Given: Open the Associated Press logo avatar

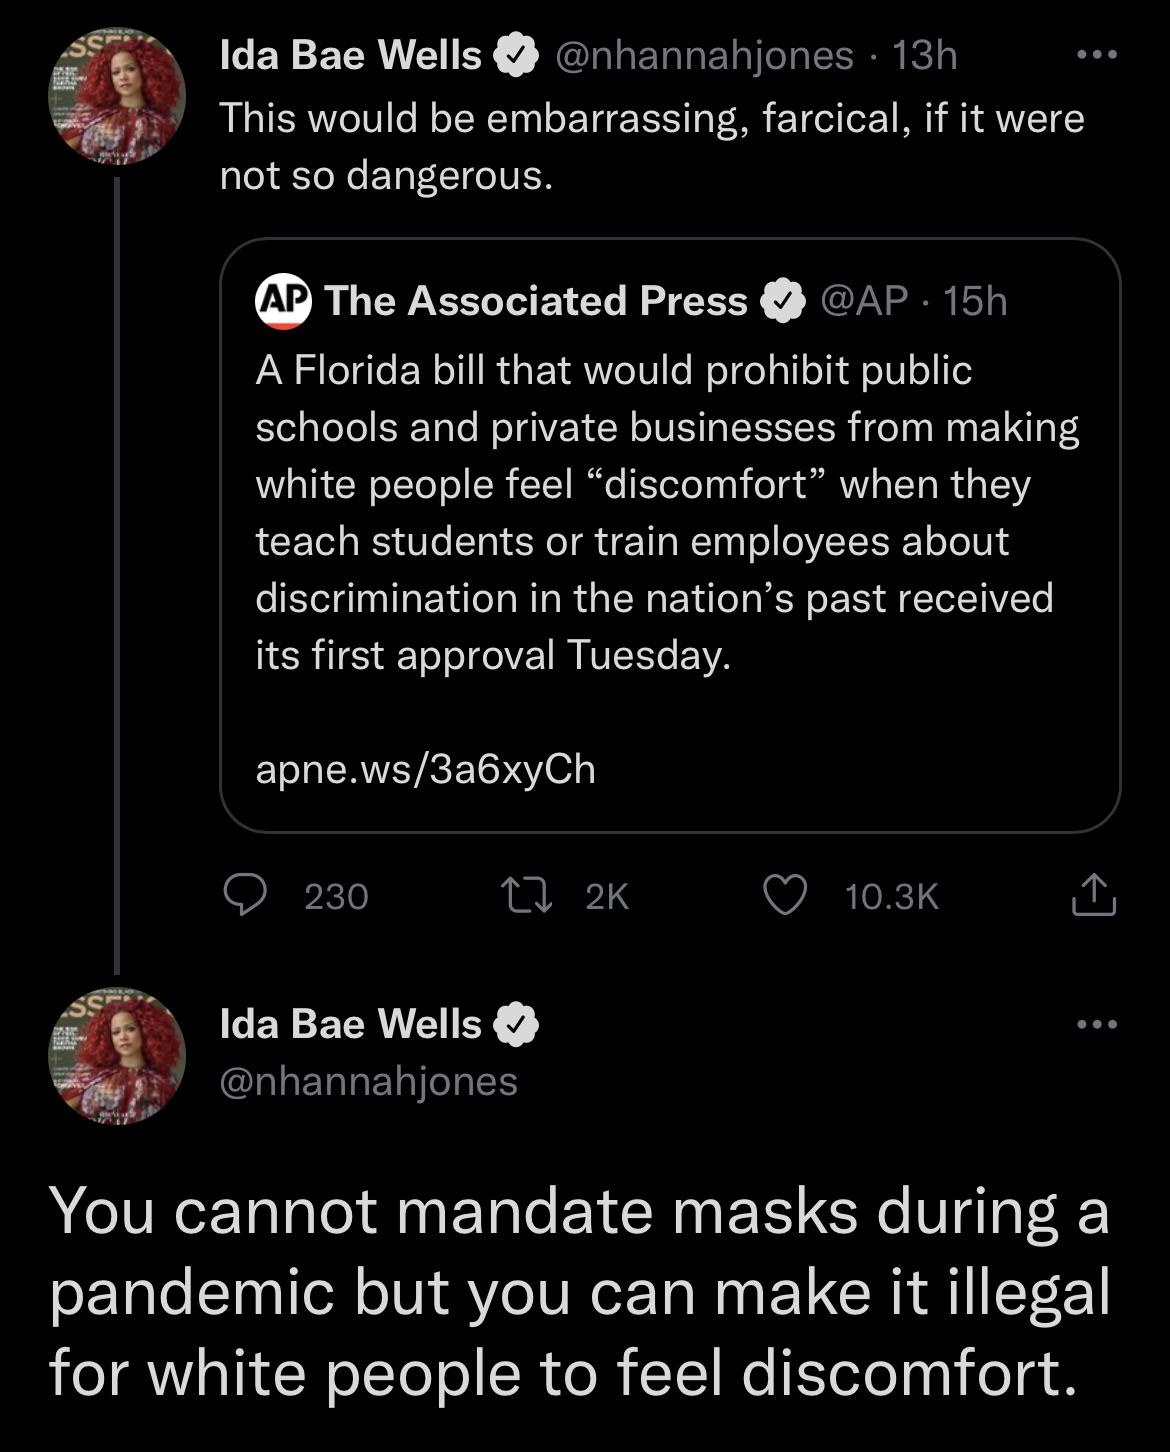Looking at the screenshot, I should [x=283, y=301].
